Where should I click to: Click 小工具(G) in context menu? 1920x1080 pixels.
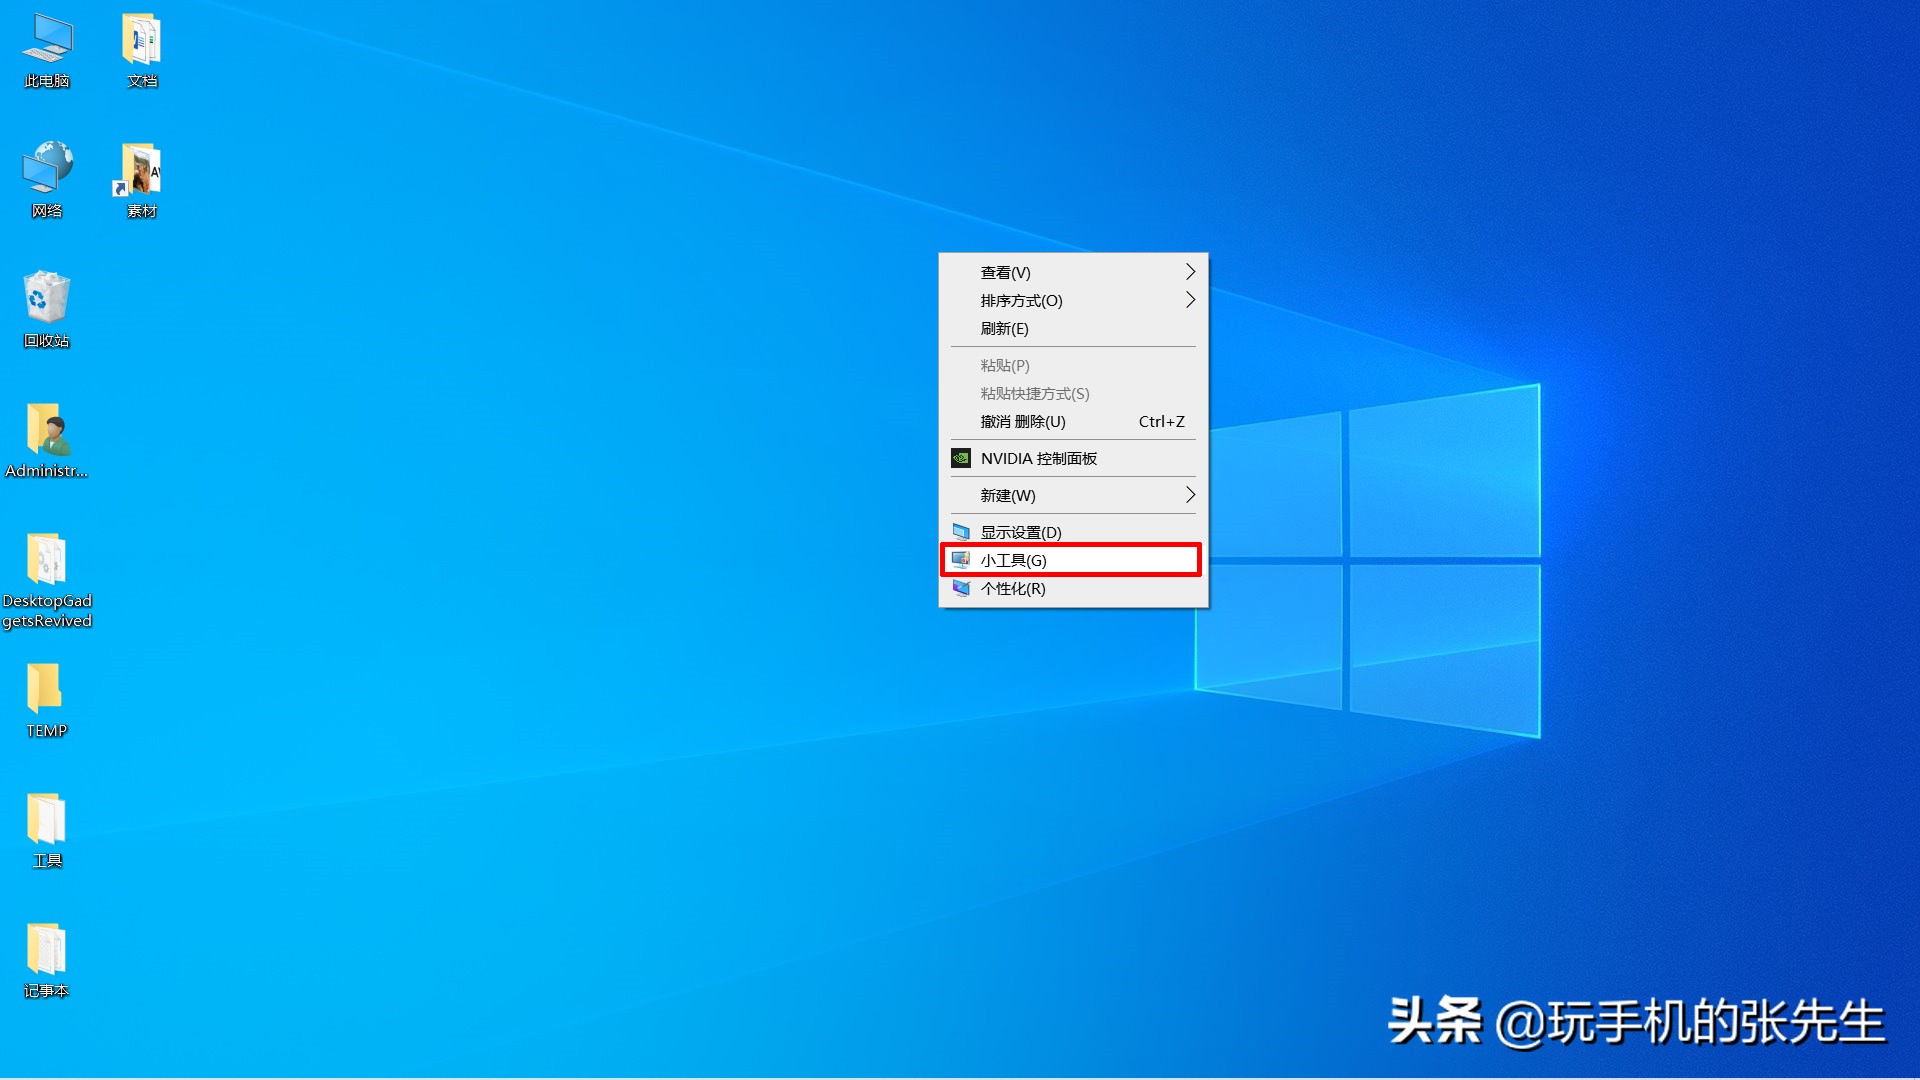[1072, 559]
